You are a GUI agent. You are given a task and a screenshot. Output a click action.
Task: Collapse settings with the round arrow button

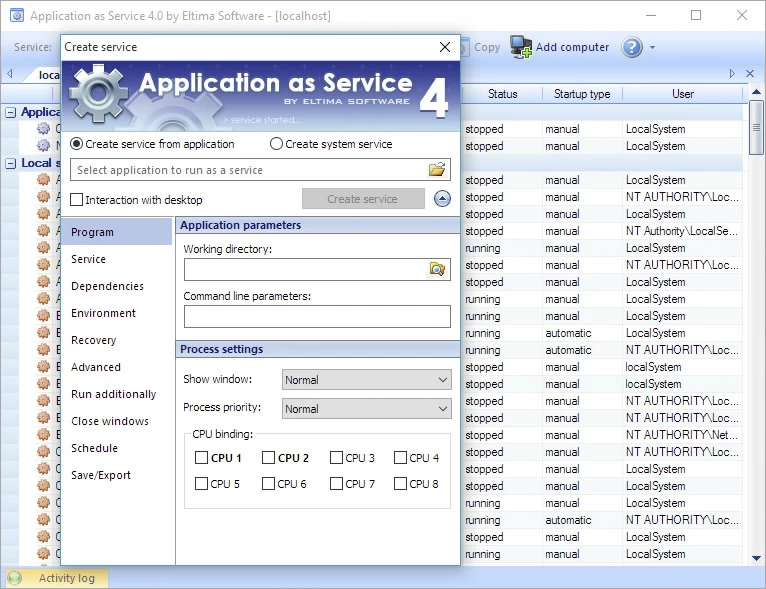click(443, 199)
